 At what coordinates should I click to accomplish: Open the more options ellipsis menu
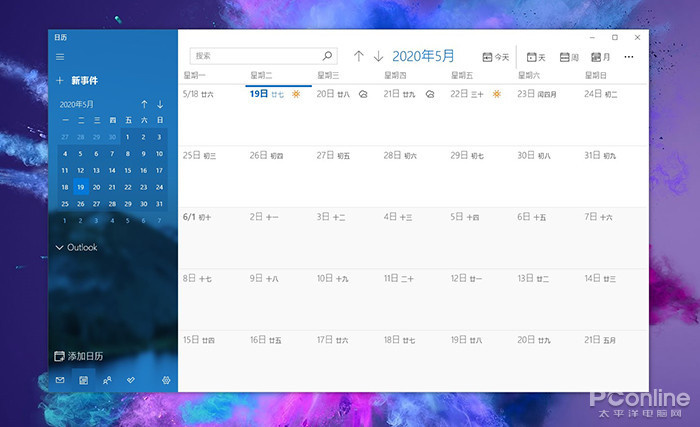coord(629,57)
